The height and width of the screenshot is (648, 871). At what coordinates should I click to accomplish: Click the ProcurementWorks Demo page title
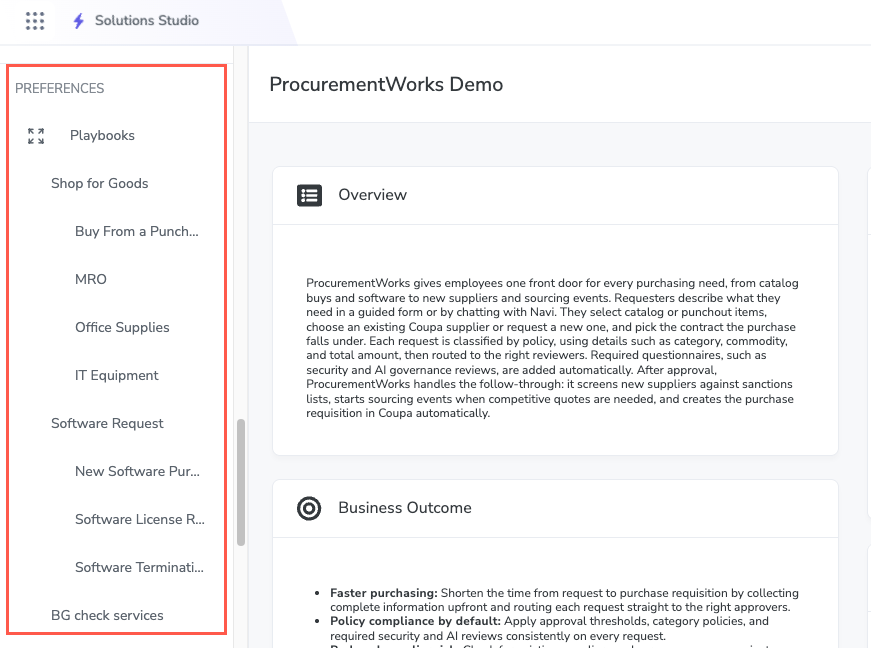386,84
